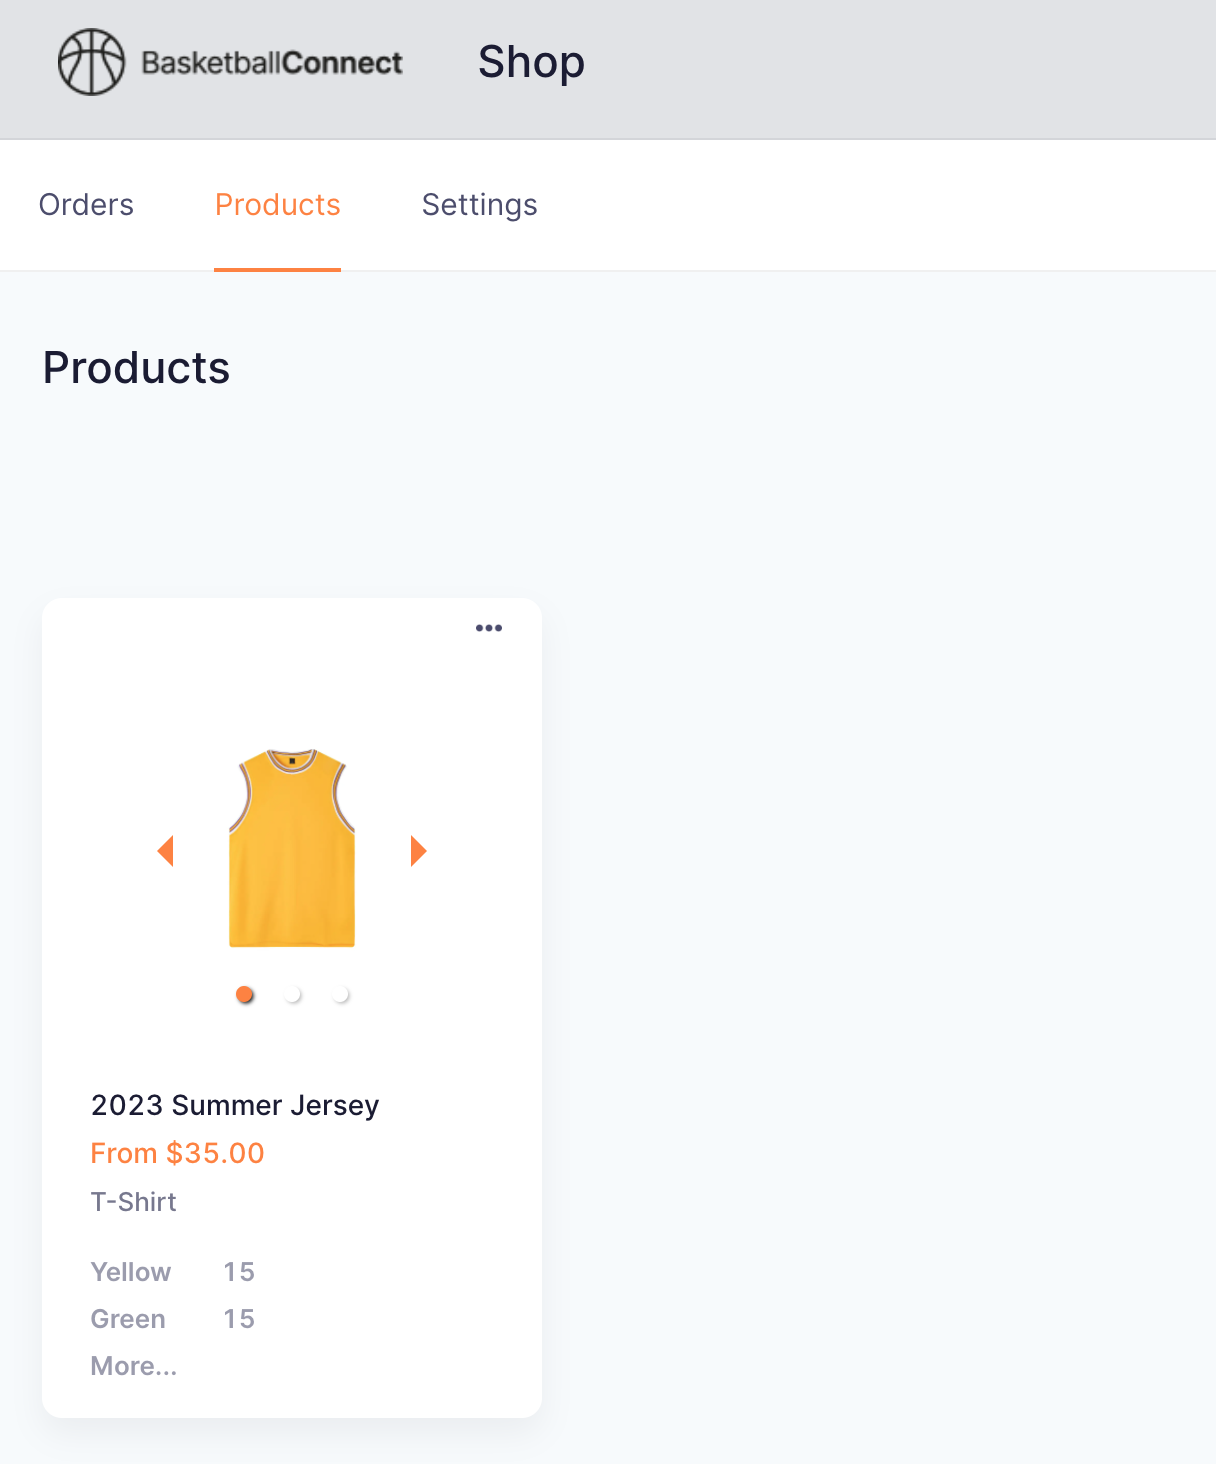The height and width of the screenshot is (1464, 1216).
Task: Switch to the Products tab
Action: 278,205
